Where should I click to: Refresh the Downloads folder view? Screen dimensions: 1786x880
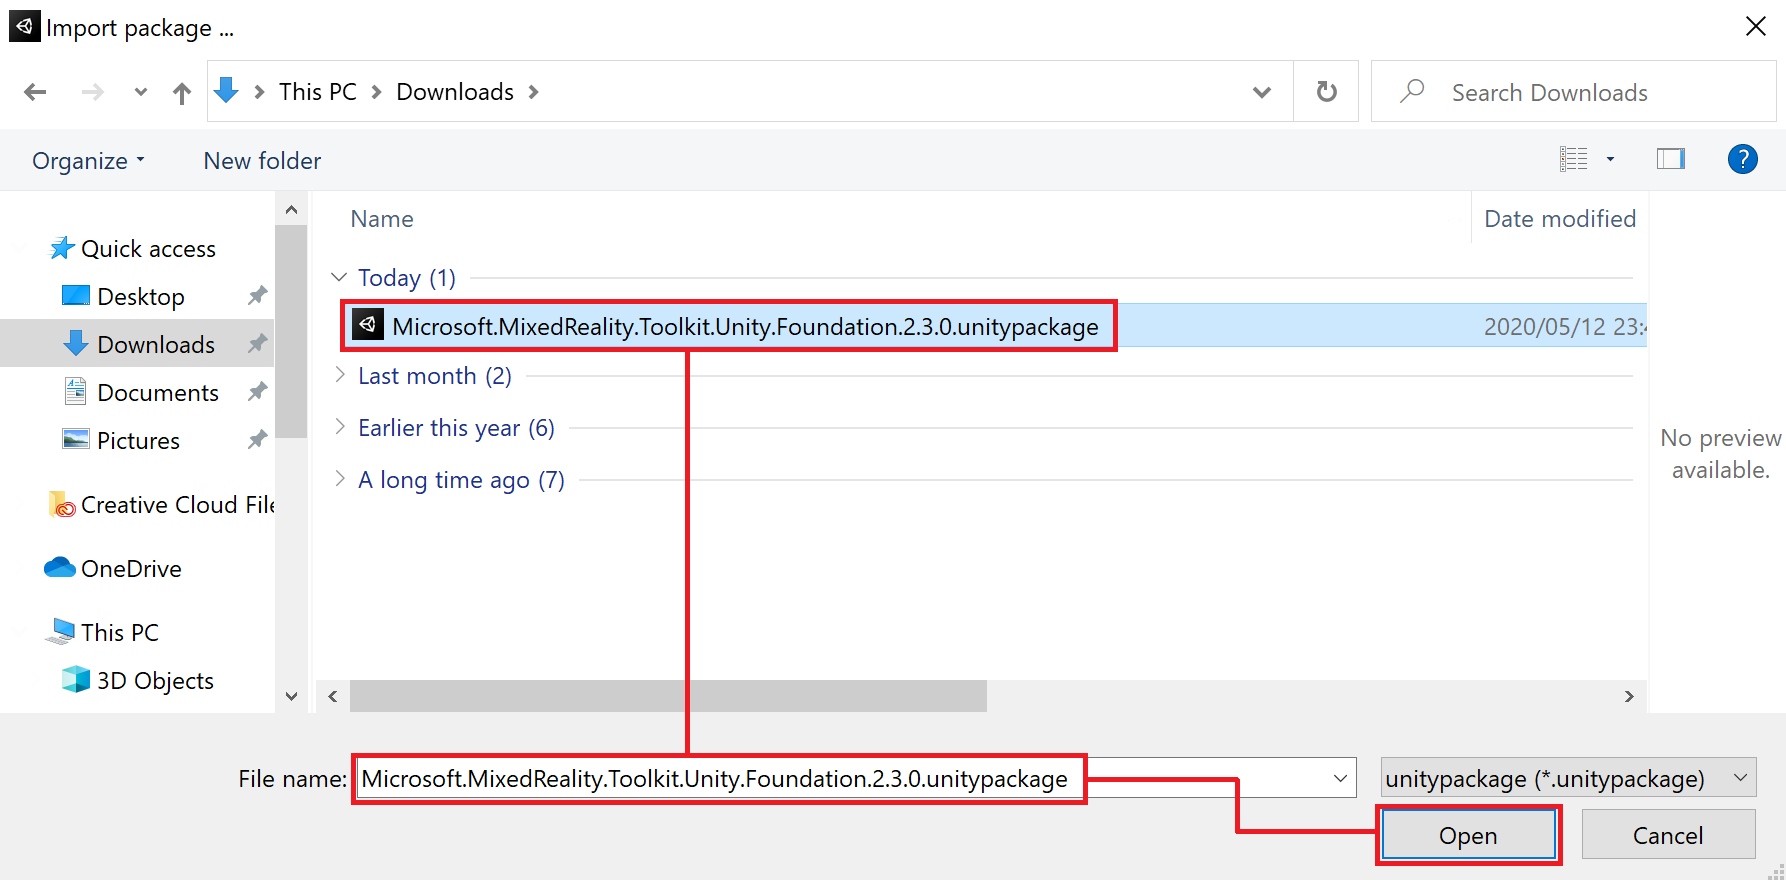(x=1326, y=92)
